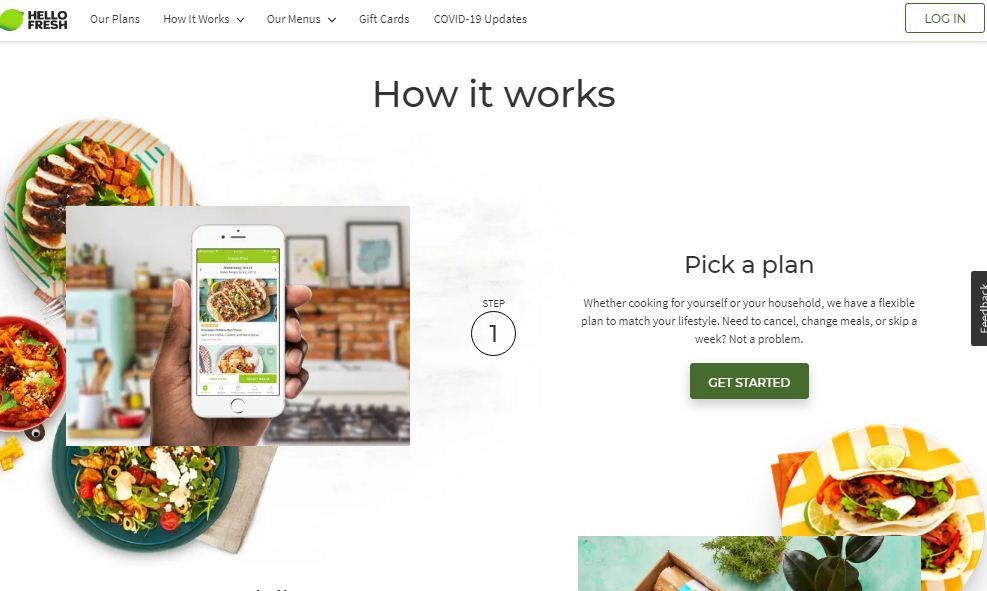Click the How it works heading
This screenshot has width=987, height=591.
click(x=494, y=94)
